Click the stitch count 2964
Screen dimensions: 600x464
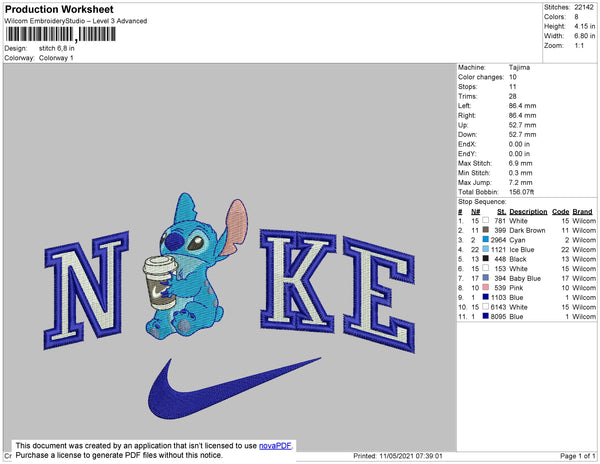(498, 240)
